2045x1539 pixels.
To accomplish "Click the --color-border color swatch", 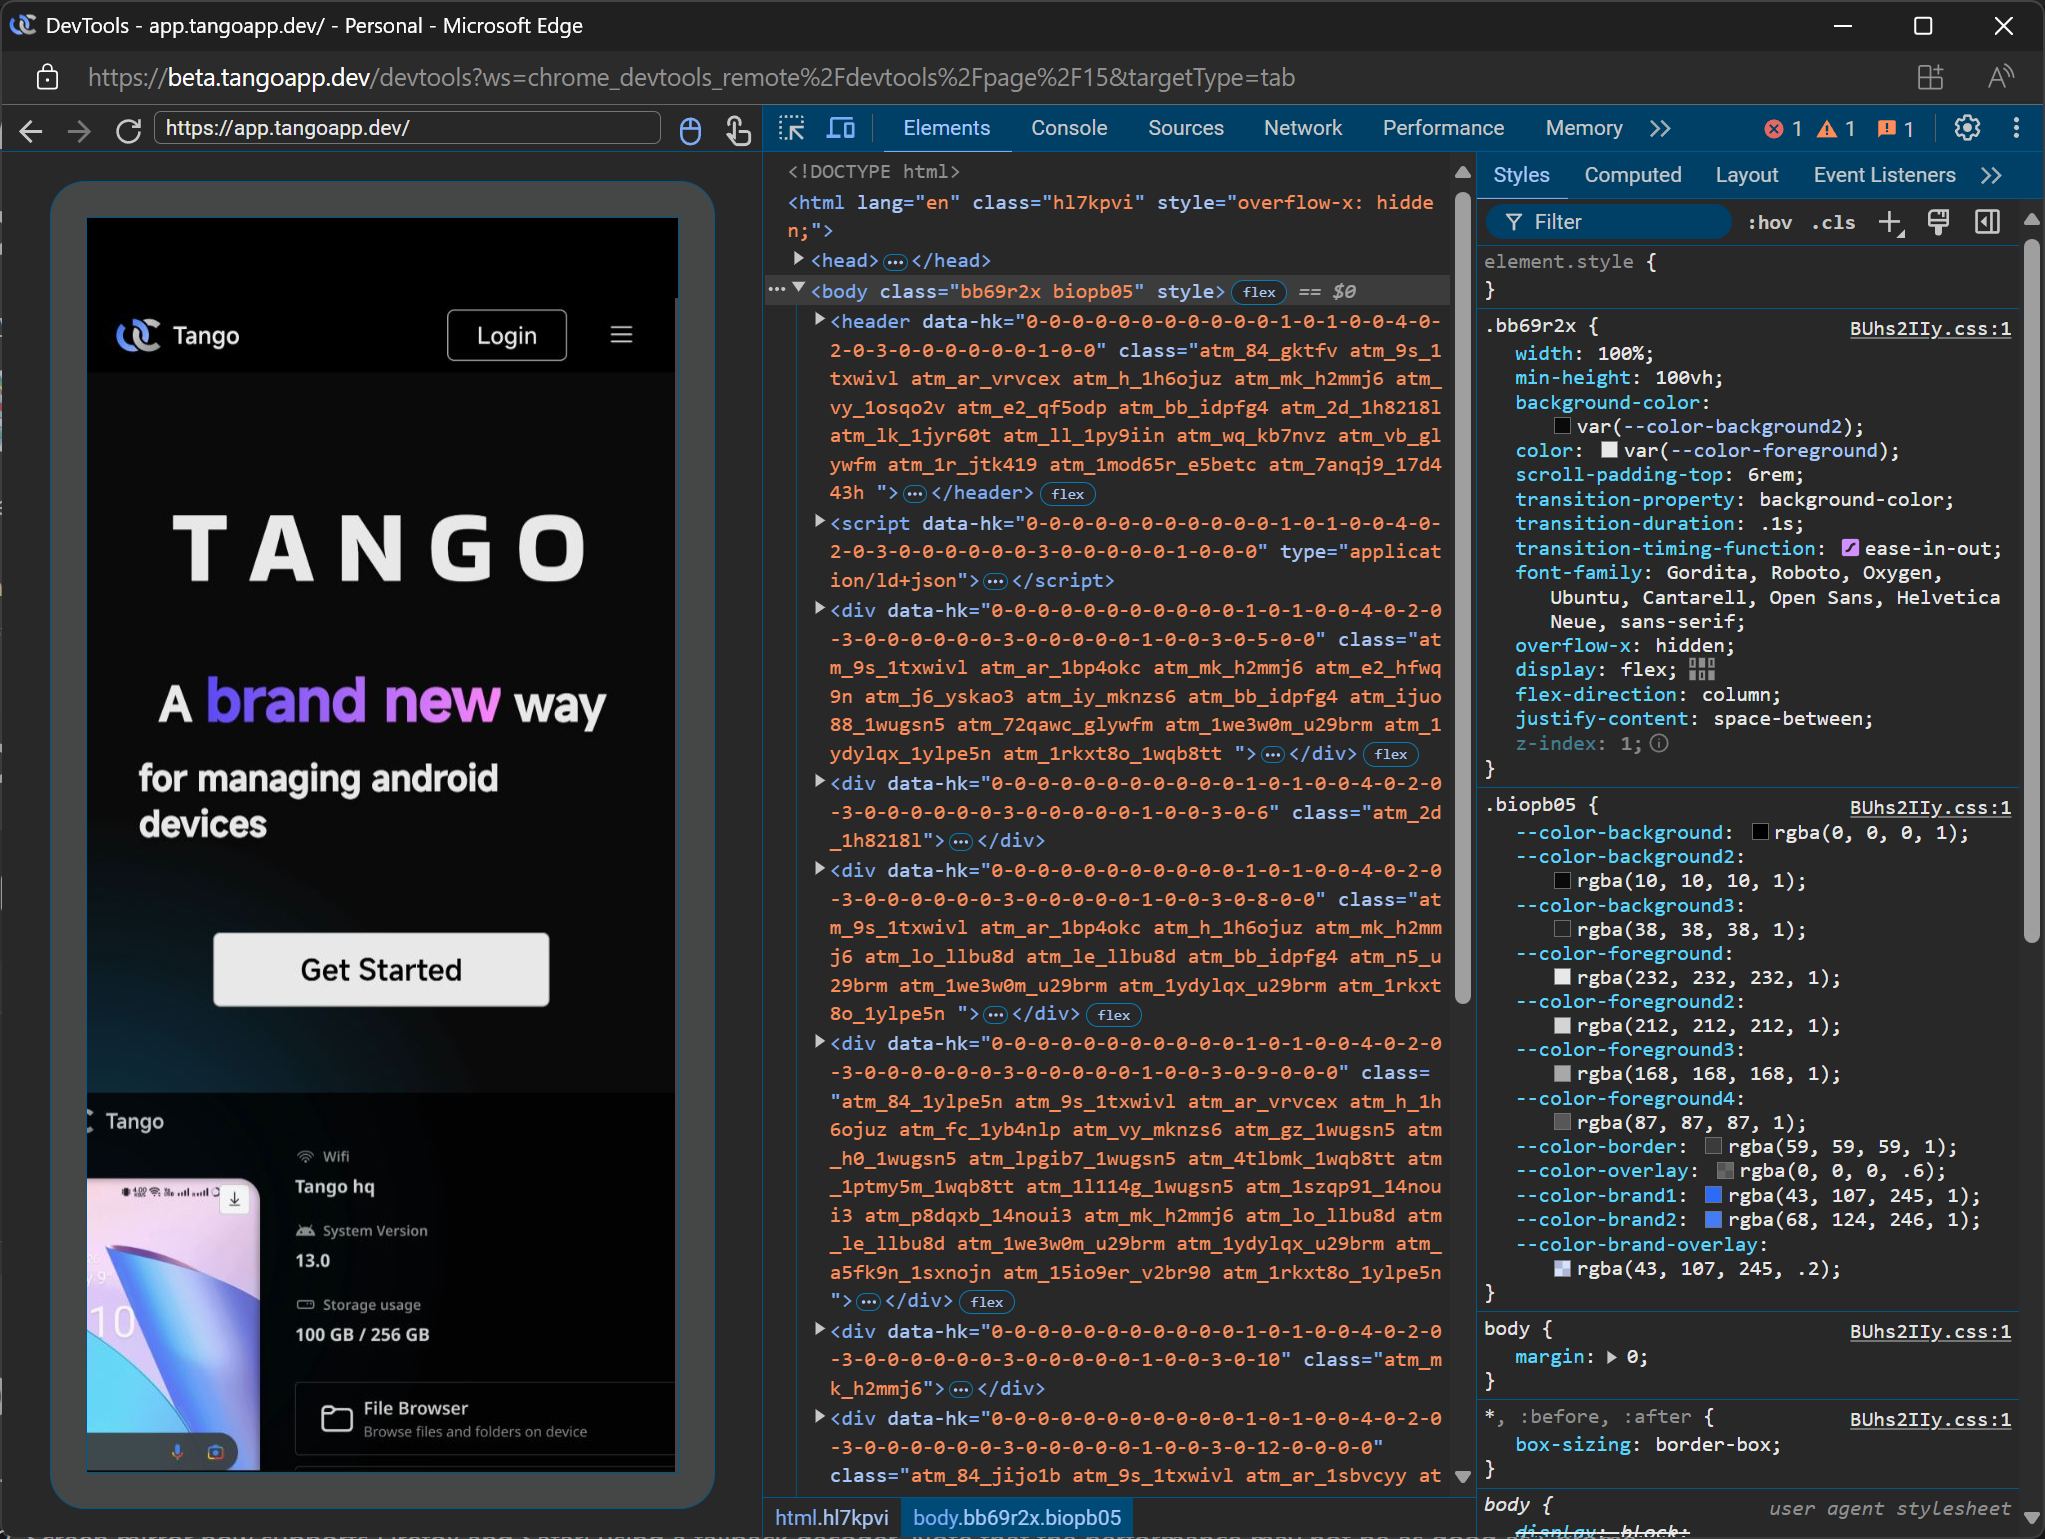I will (x=1713, y=1147).
